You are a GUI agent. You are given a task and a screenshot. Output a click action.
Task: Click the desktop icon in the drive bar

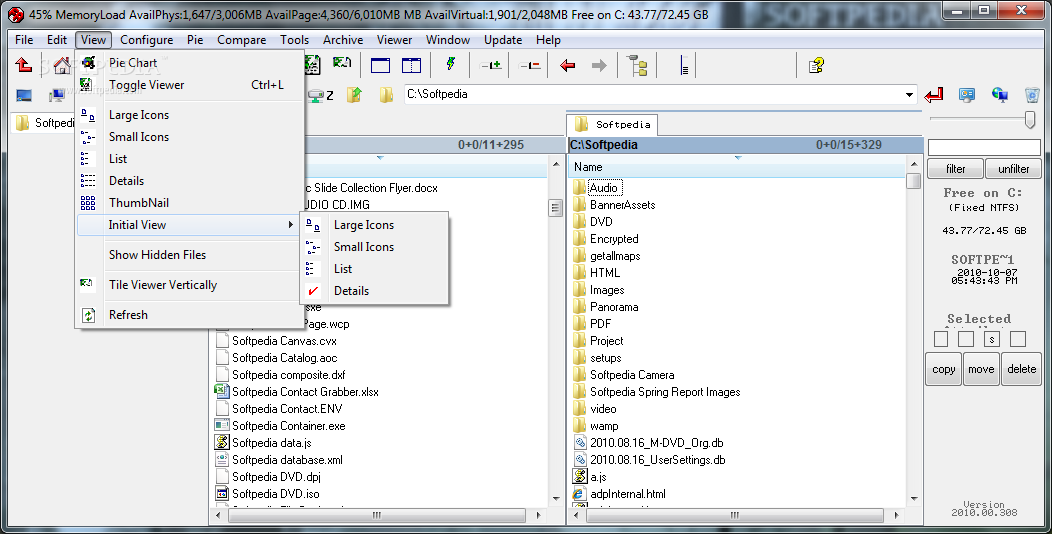tap(24, 95)
